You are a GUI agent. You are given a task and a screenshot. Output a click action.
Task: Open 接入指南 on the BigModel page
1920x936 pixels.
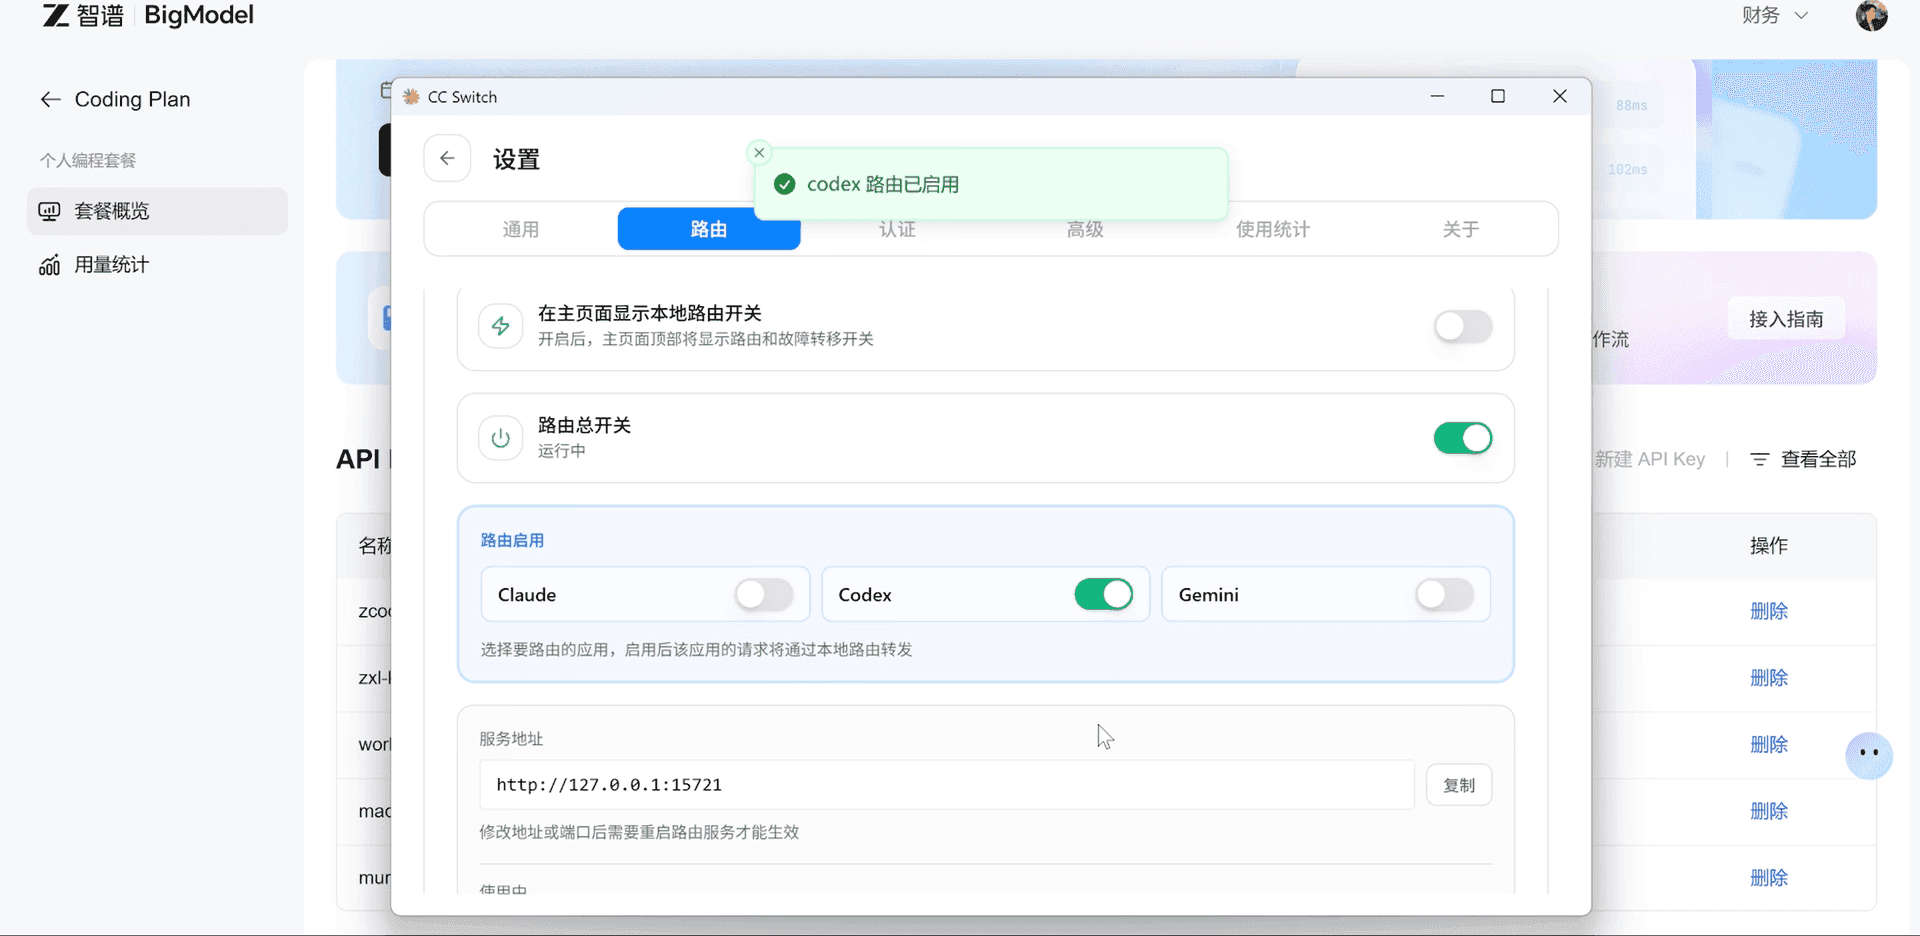[1786, 319]
